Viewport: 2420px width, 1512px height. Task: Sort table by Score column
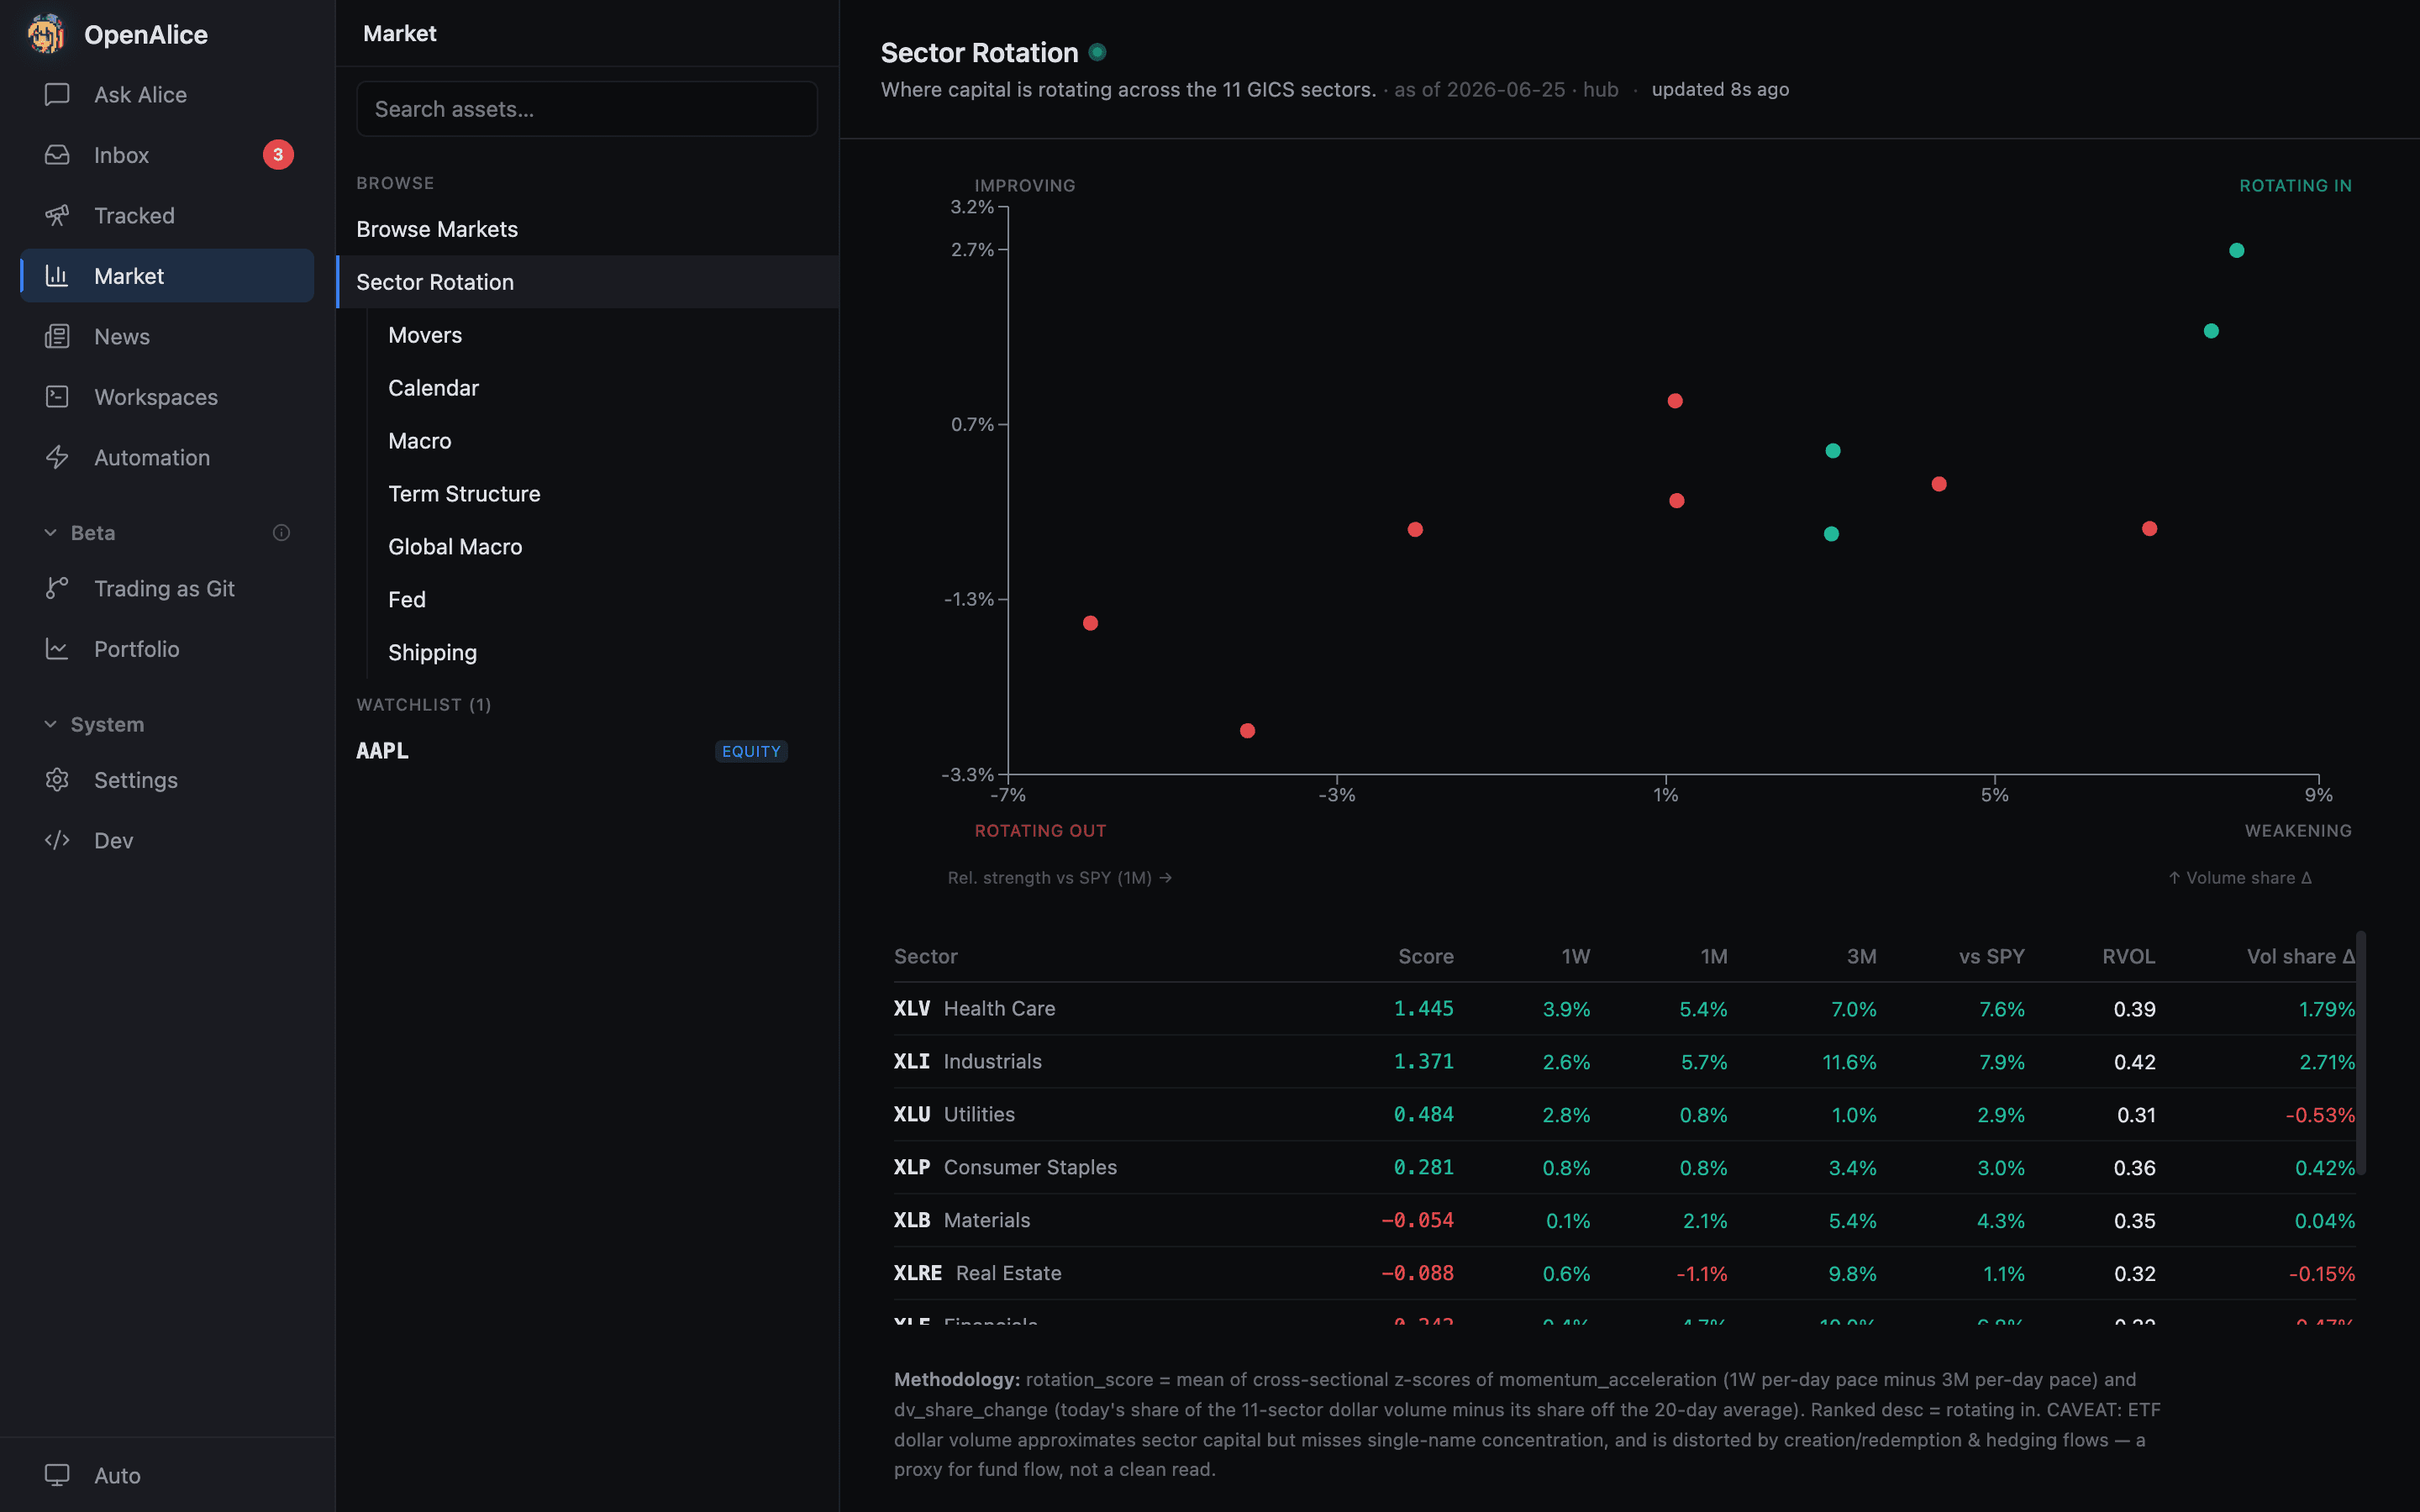click(1425, 957)
